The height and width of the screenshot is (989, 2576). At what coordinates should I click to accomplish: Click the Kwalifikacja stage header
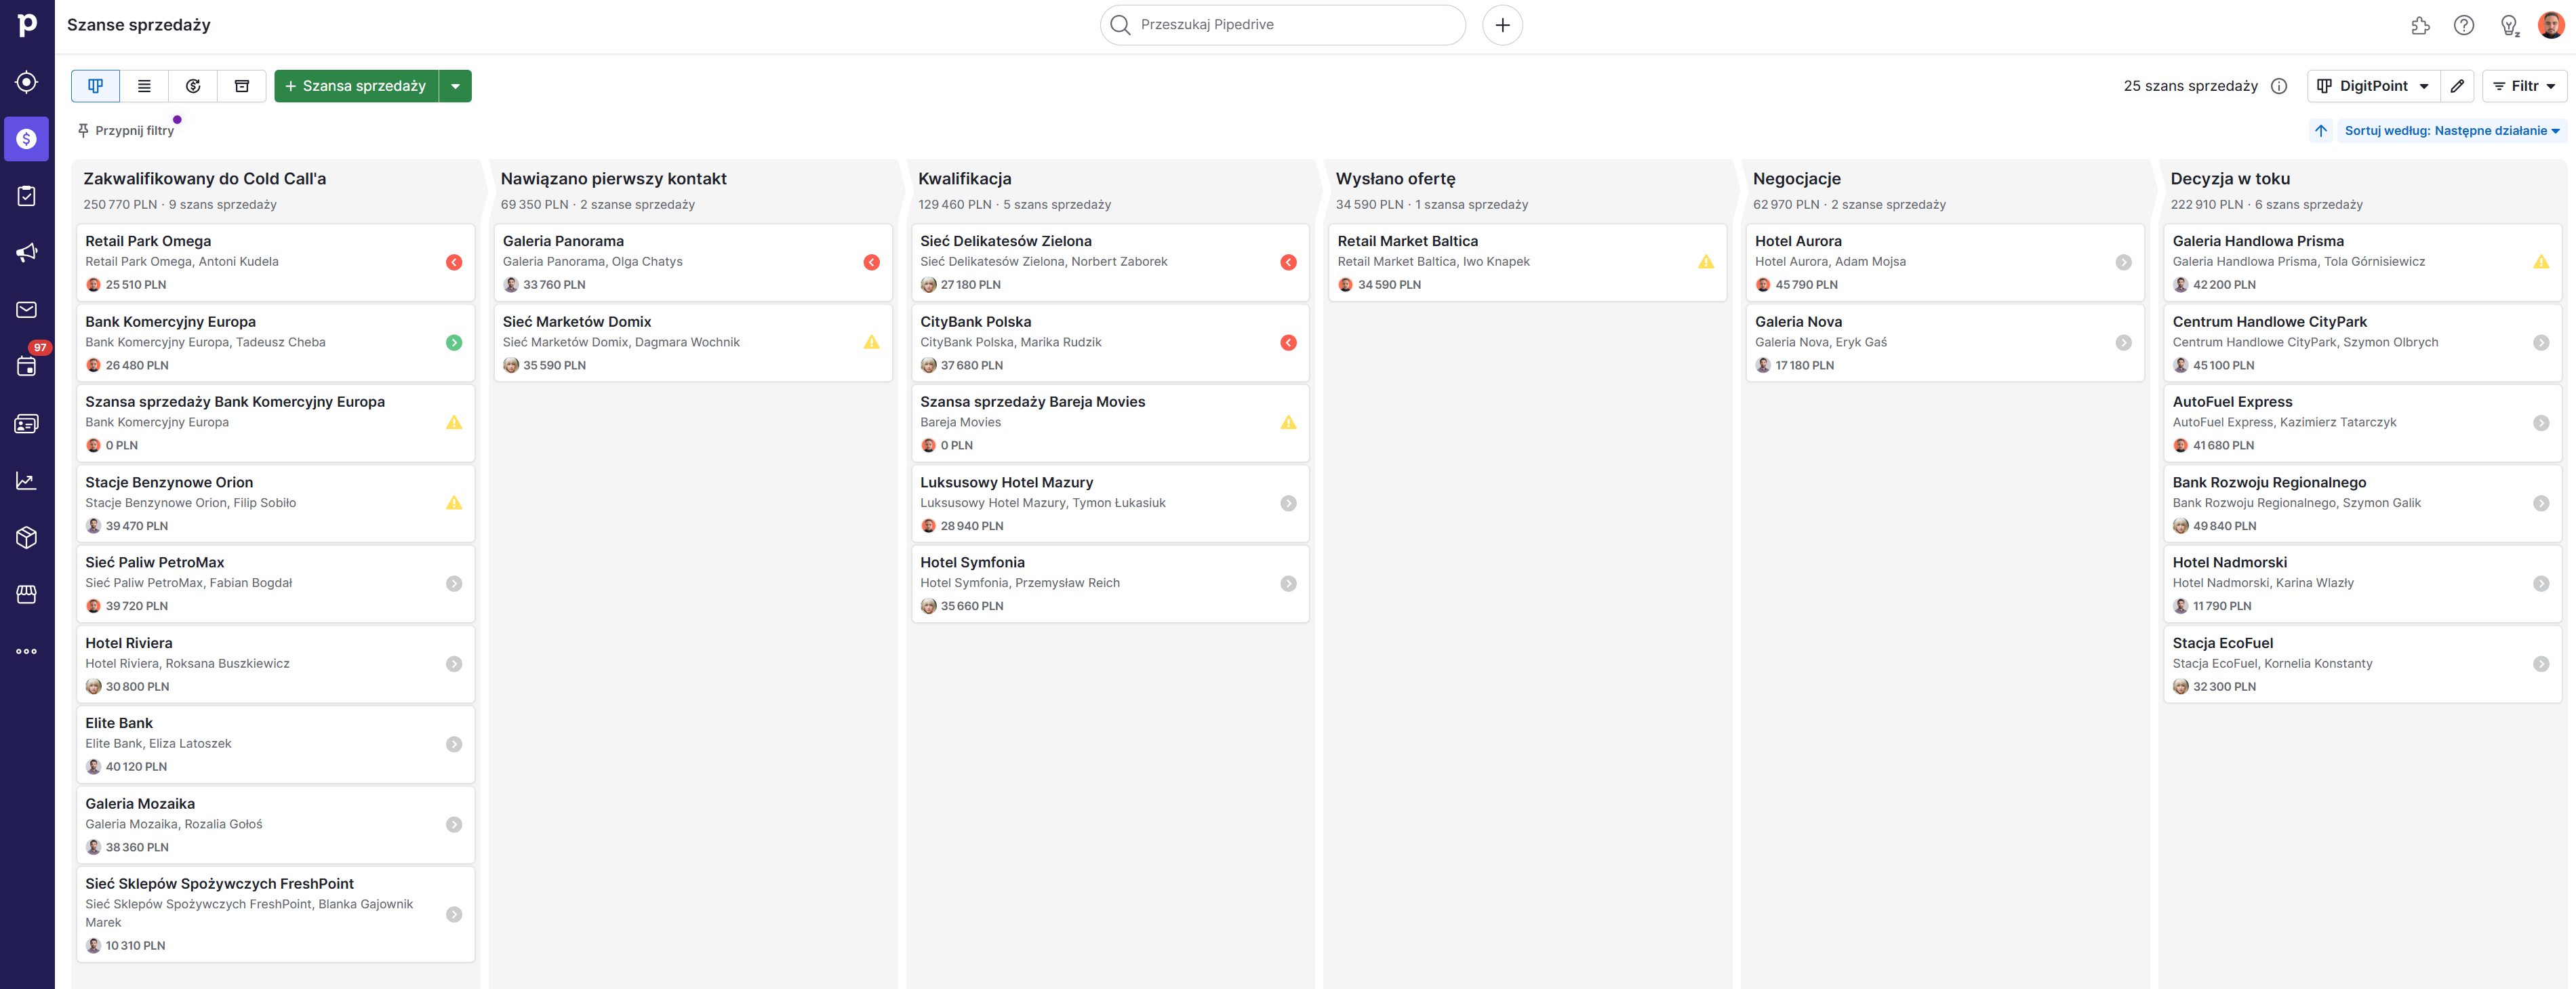click(964, 179)
